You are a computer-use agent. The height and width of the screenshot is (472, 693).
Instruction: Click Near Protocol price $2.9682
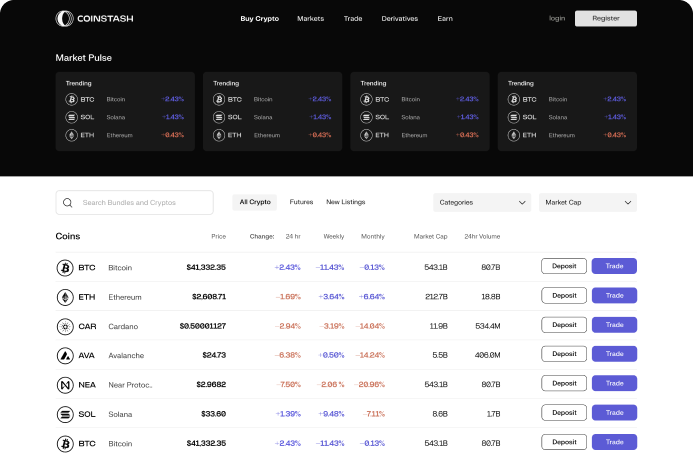tap(211, 384)
